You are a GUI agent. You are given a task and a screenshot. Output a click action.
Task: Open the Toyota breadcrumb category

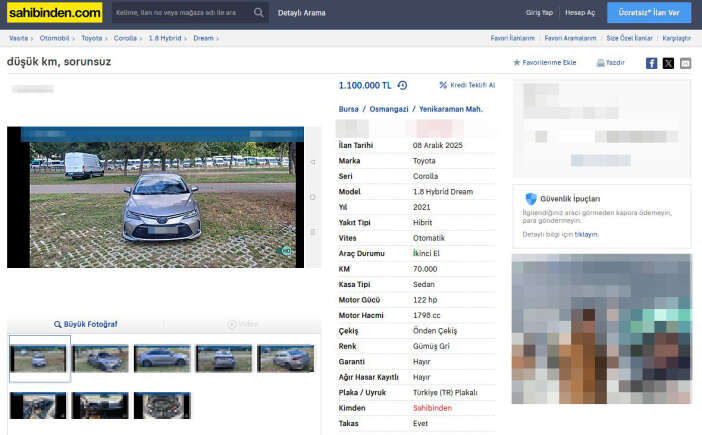[91, 38]
